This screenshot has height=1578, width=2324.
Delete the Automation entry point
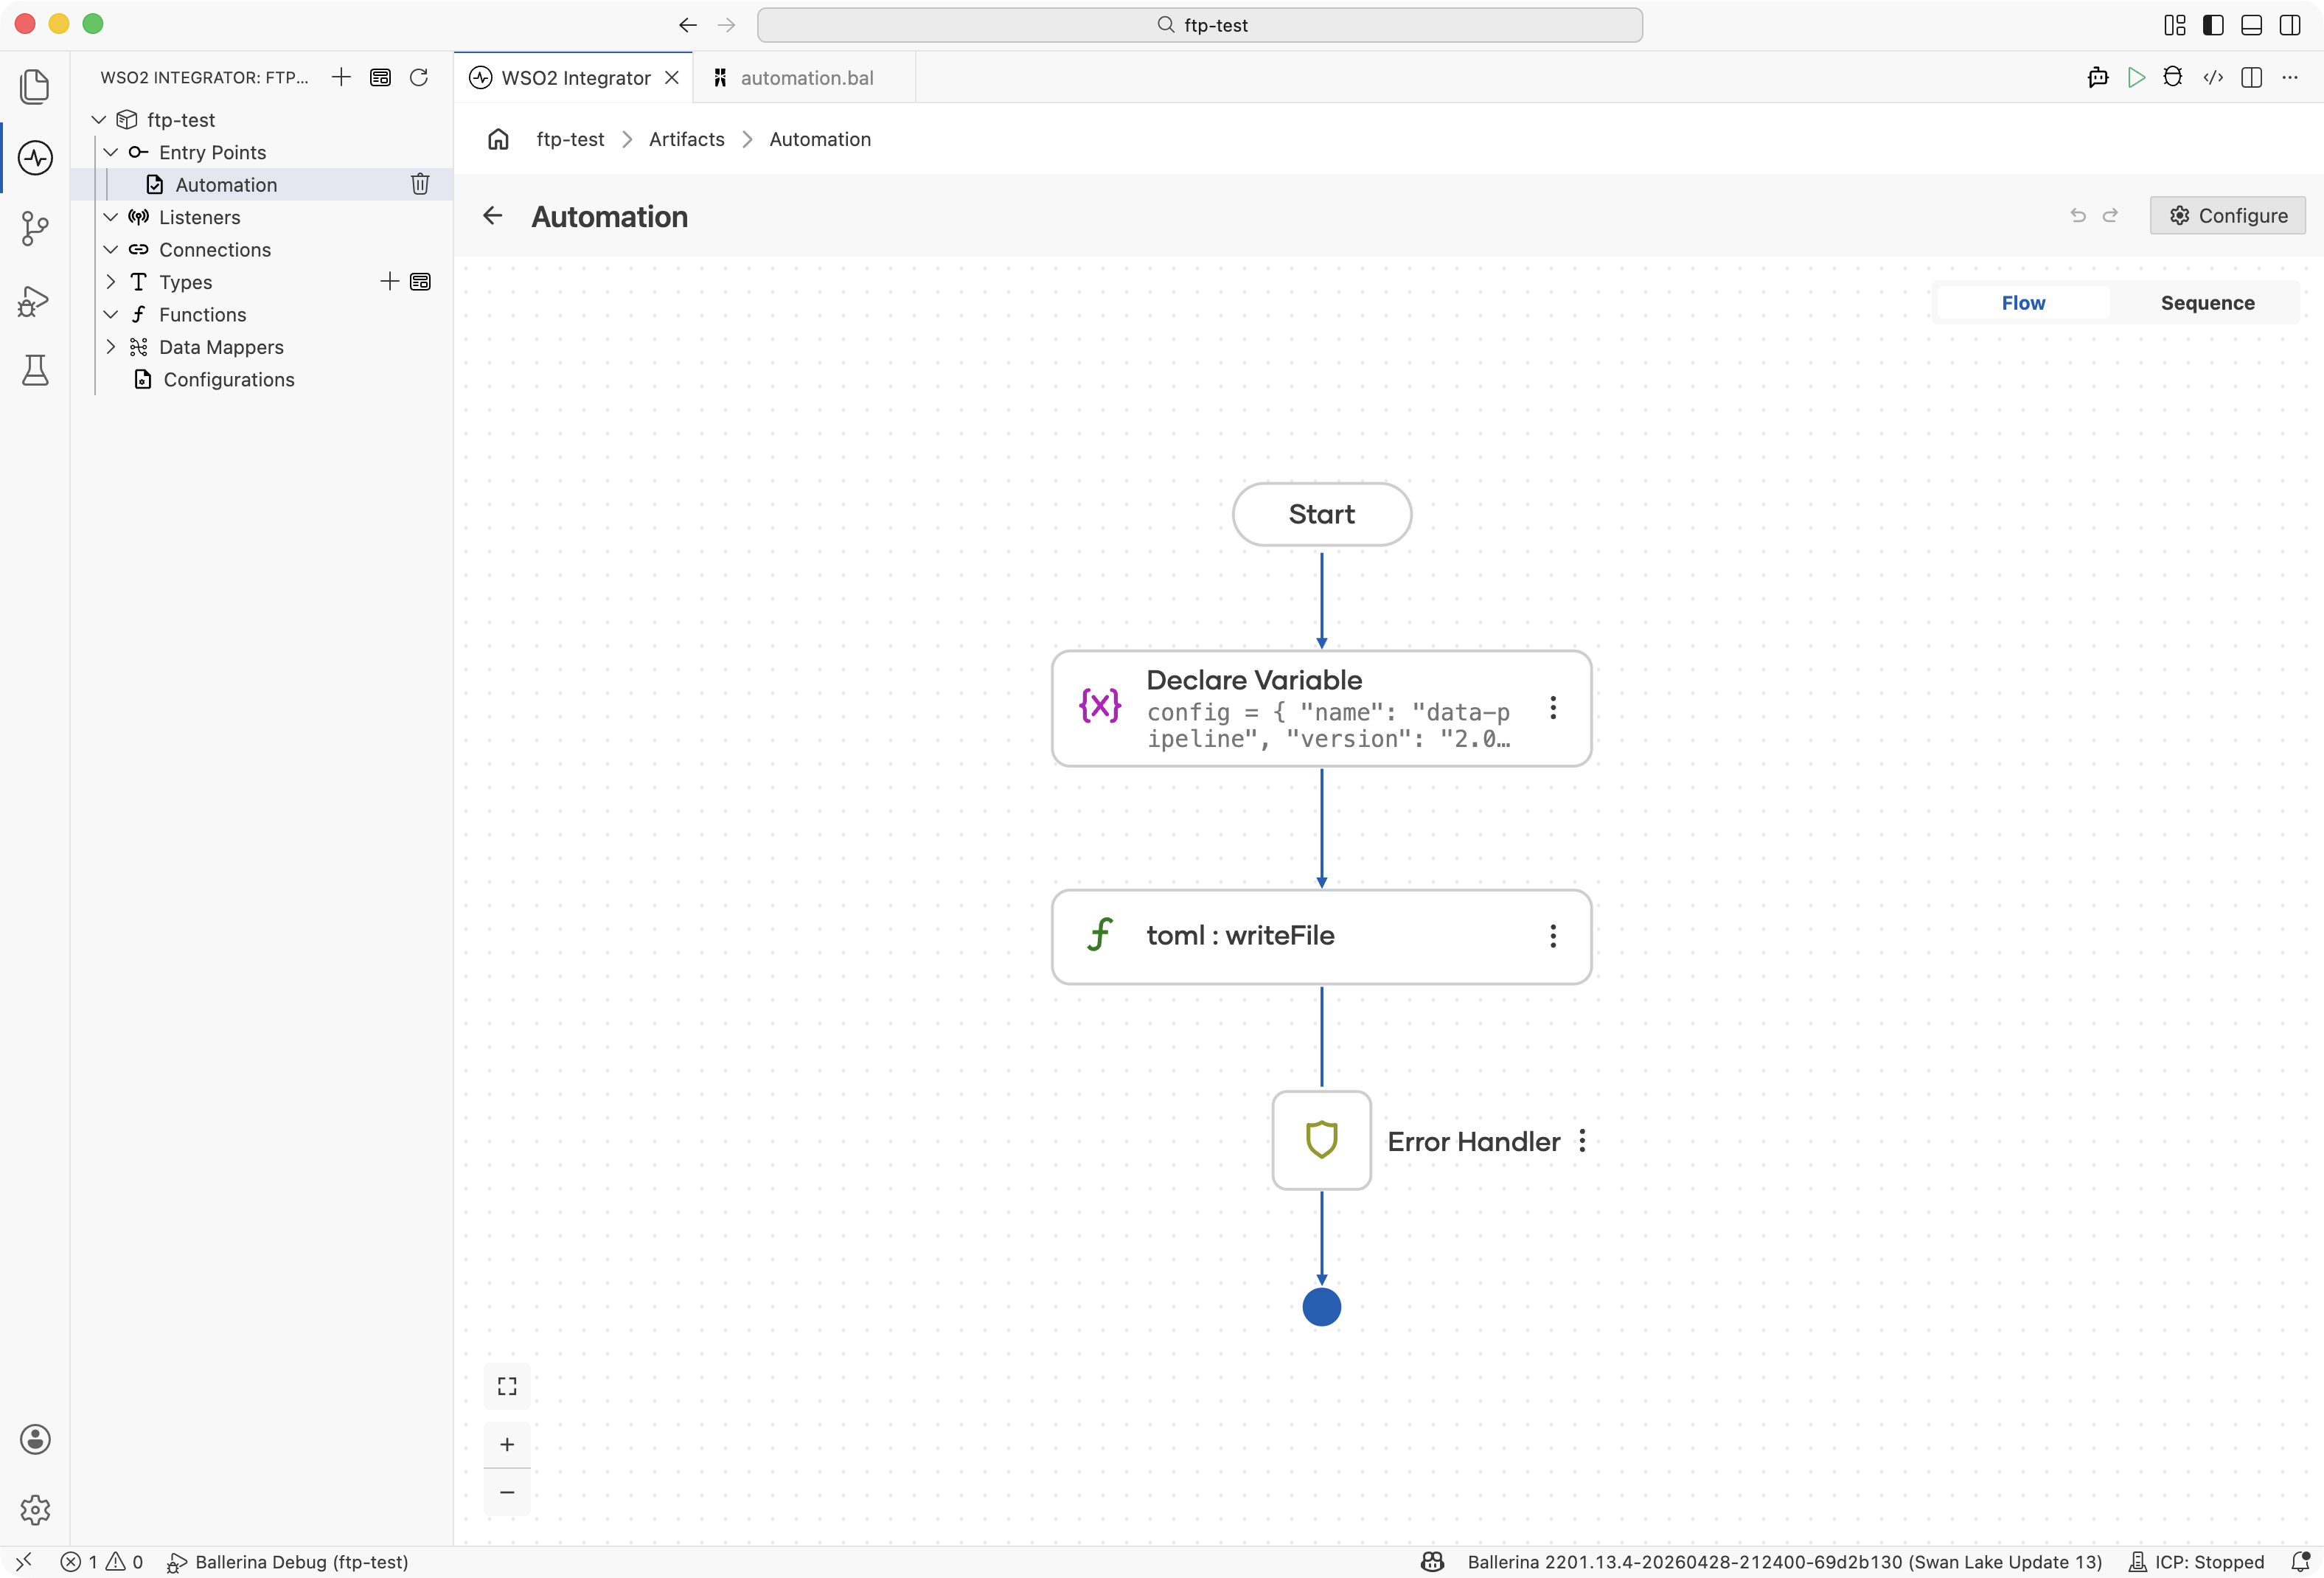point(420,184)
